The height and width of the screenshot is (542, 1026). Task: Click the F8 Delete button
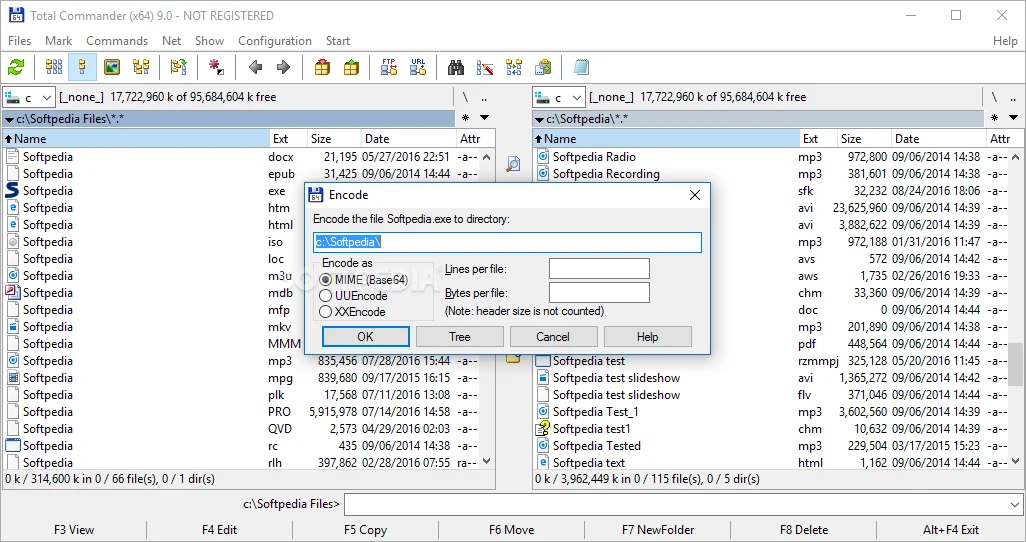pyautogui.click(x=804, y=530)
